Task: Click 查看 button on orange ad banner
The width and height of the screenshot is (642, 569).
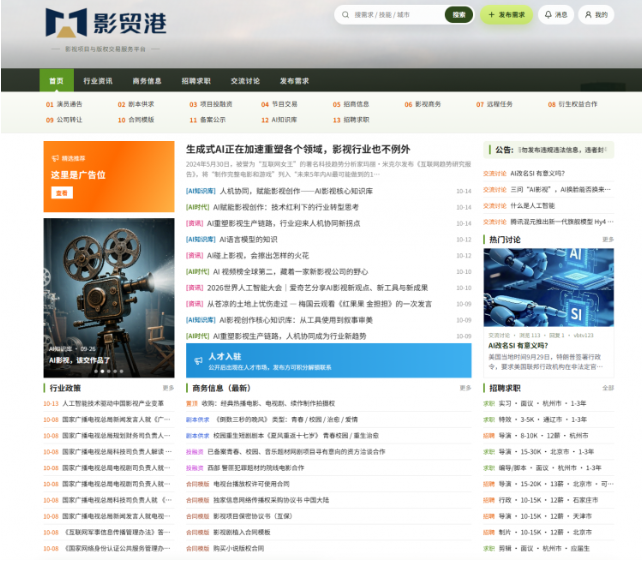Action: pyautogui.click(x=62, y=192)
